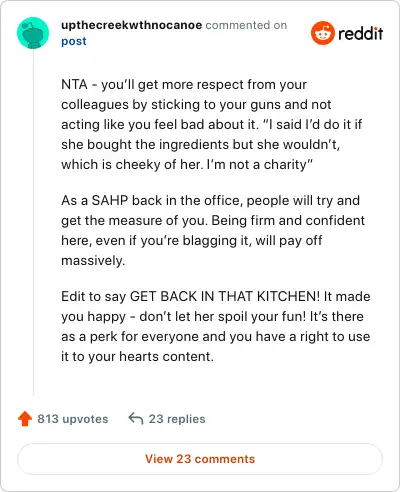The width and height of the screenshot is (400, 492).
Task: Click the teal Reddit user avatar
Action: pos(33,33)
